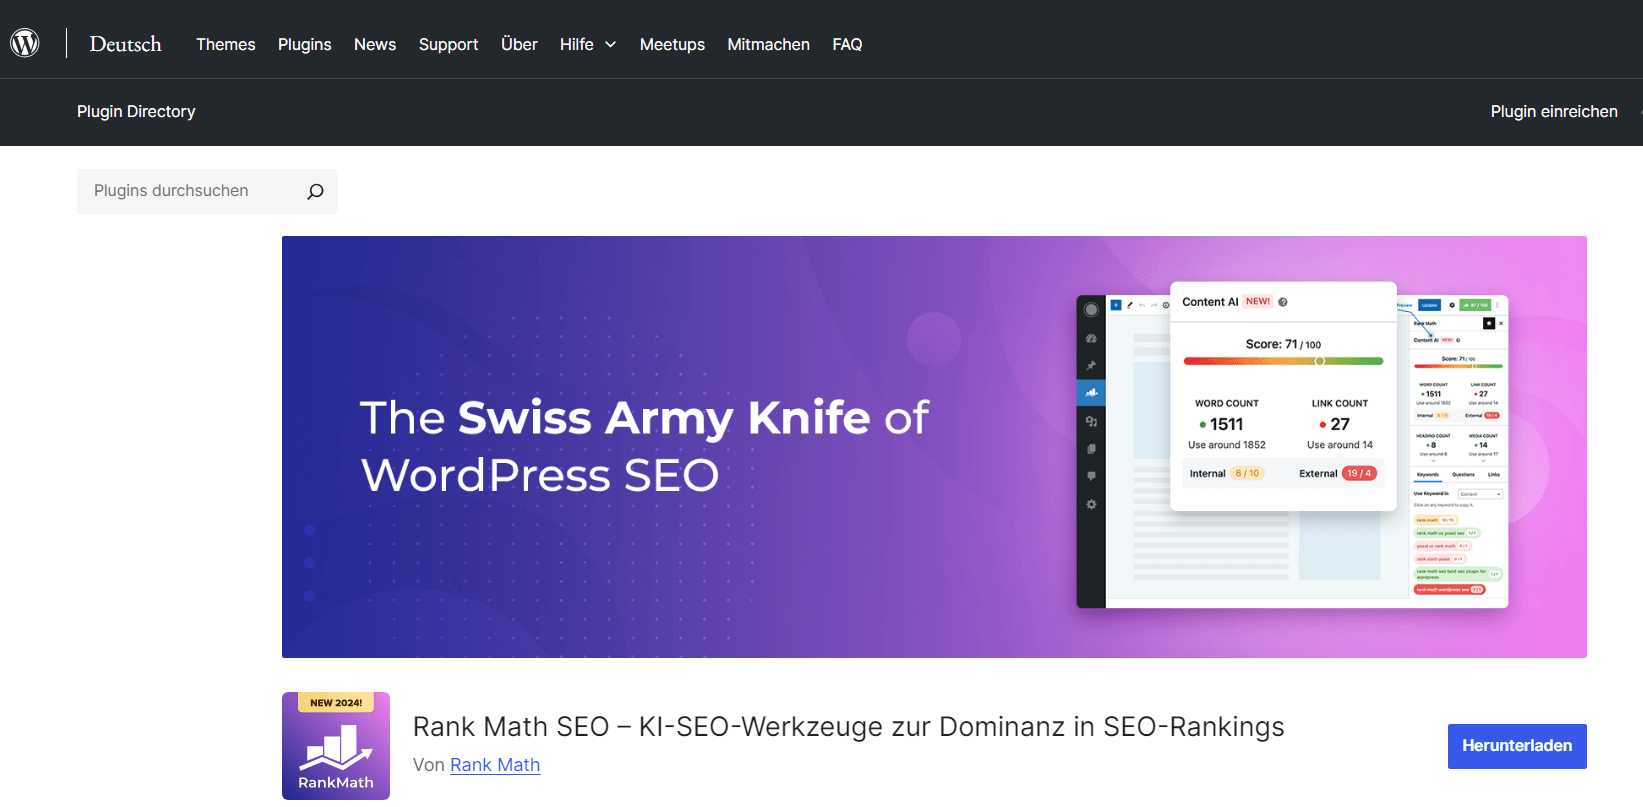Expand the Hilfe dropdown menu
Image resolution: width=1643 pixels, height=807 pixels.
(x=588, y=44)
